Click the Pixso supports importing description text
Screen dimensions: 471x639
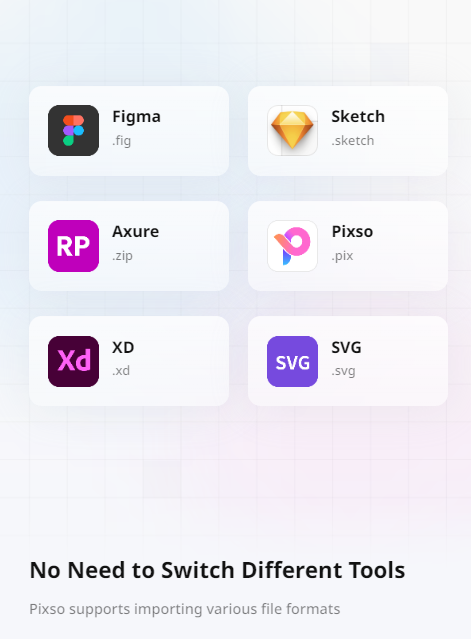[185, 609]
